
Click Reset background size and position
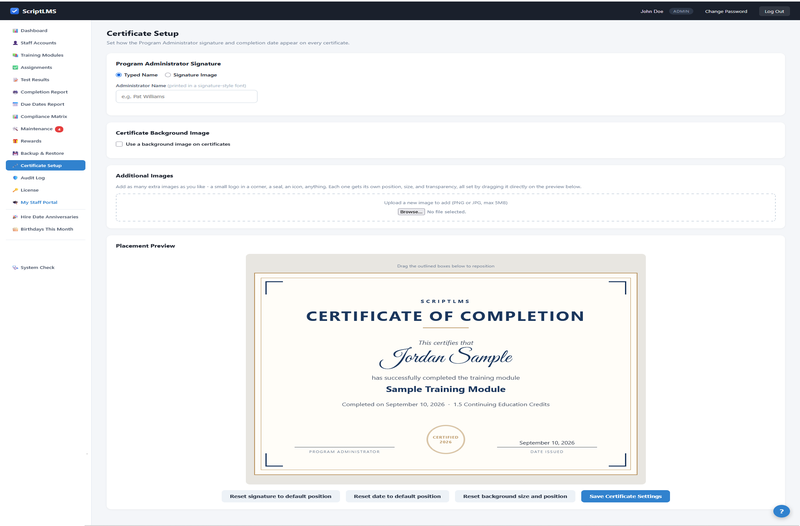pos(515,496)
